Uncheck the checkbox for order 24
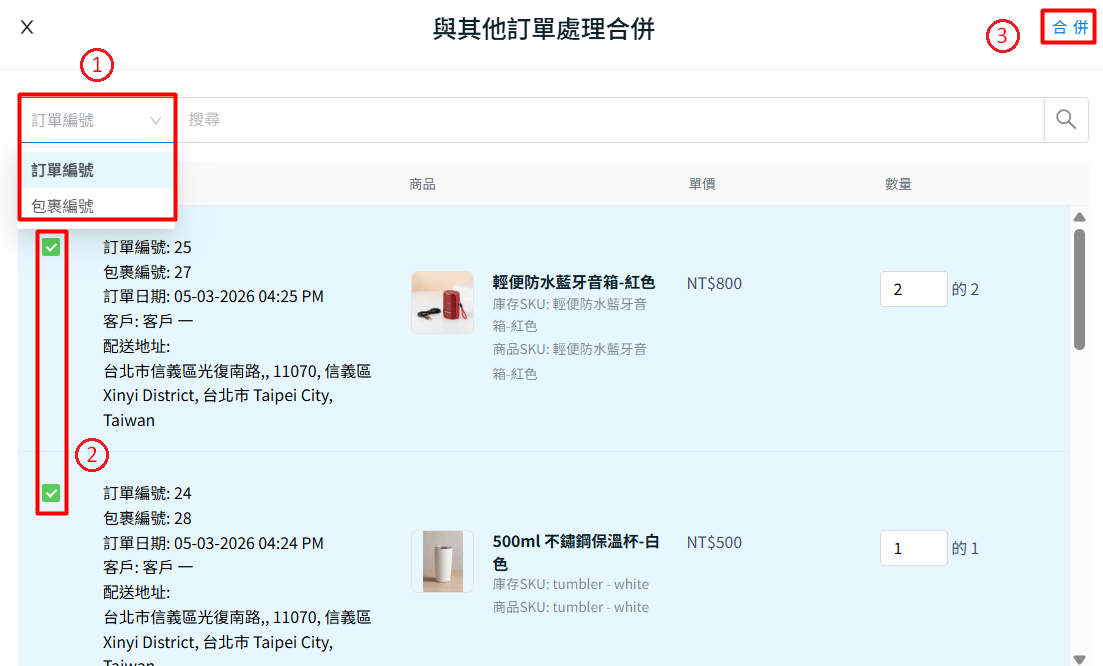This screenshot has height=666, width=1103. click(51, 493)
